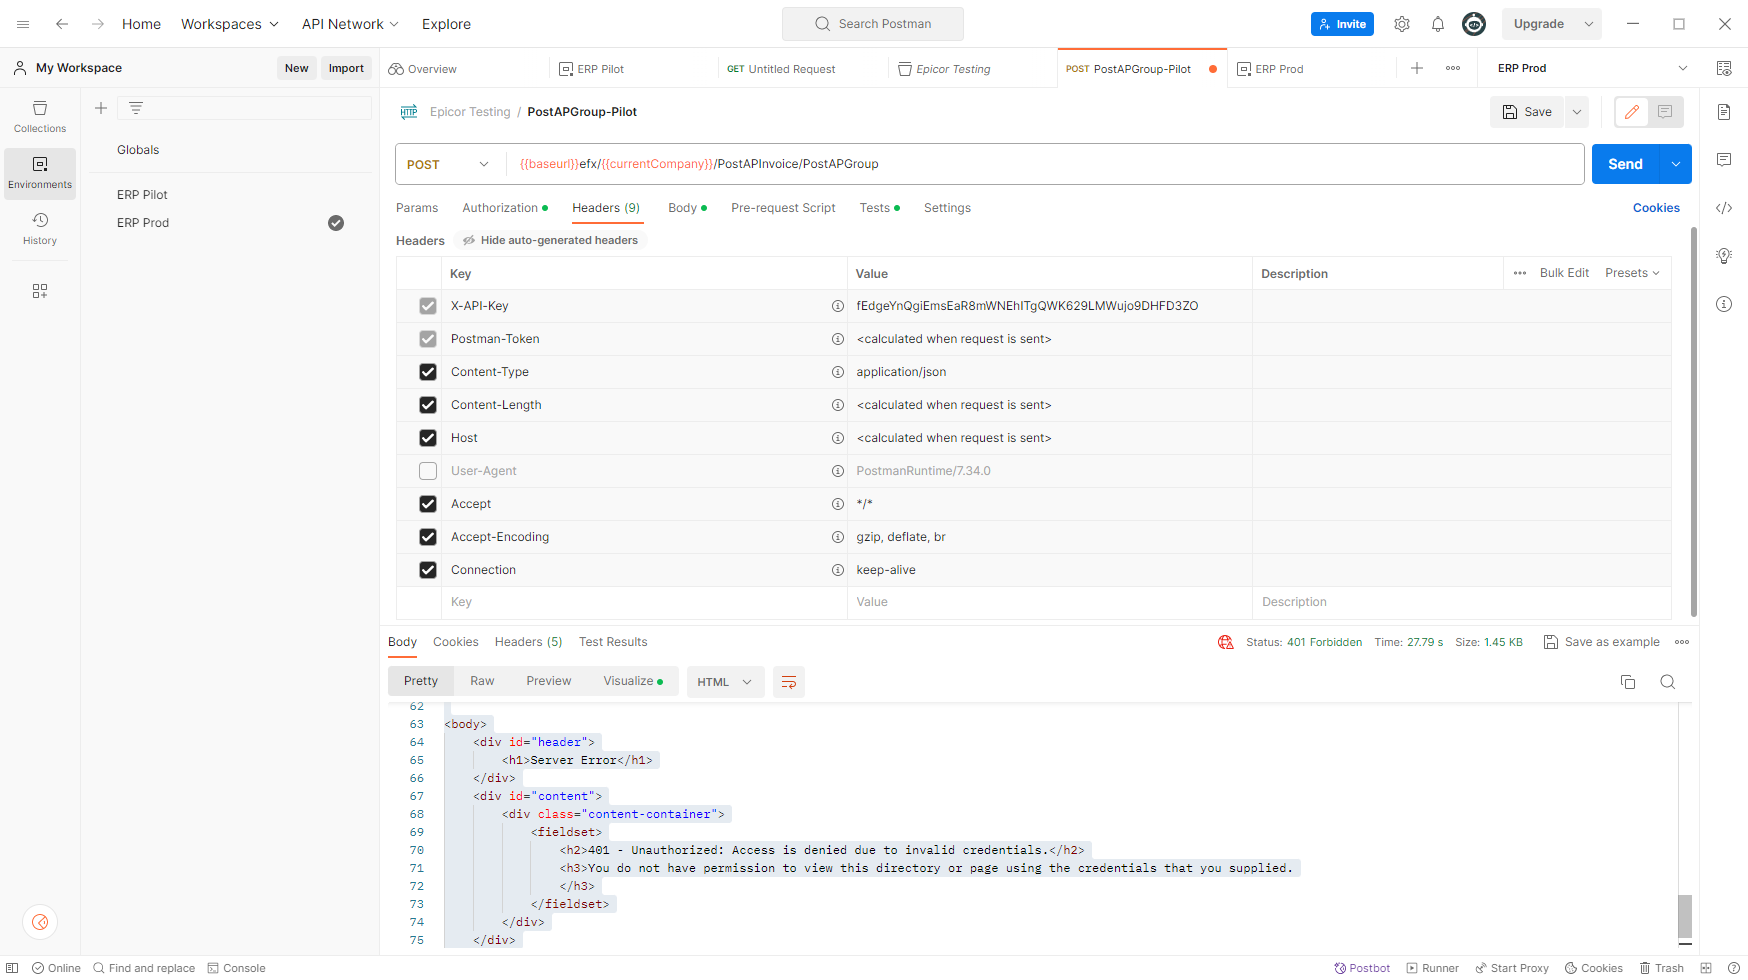Viewport: 1748px width, 980px height.
Task: Click the copy response icon
Action: point(1627,682)
